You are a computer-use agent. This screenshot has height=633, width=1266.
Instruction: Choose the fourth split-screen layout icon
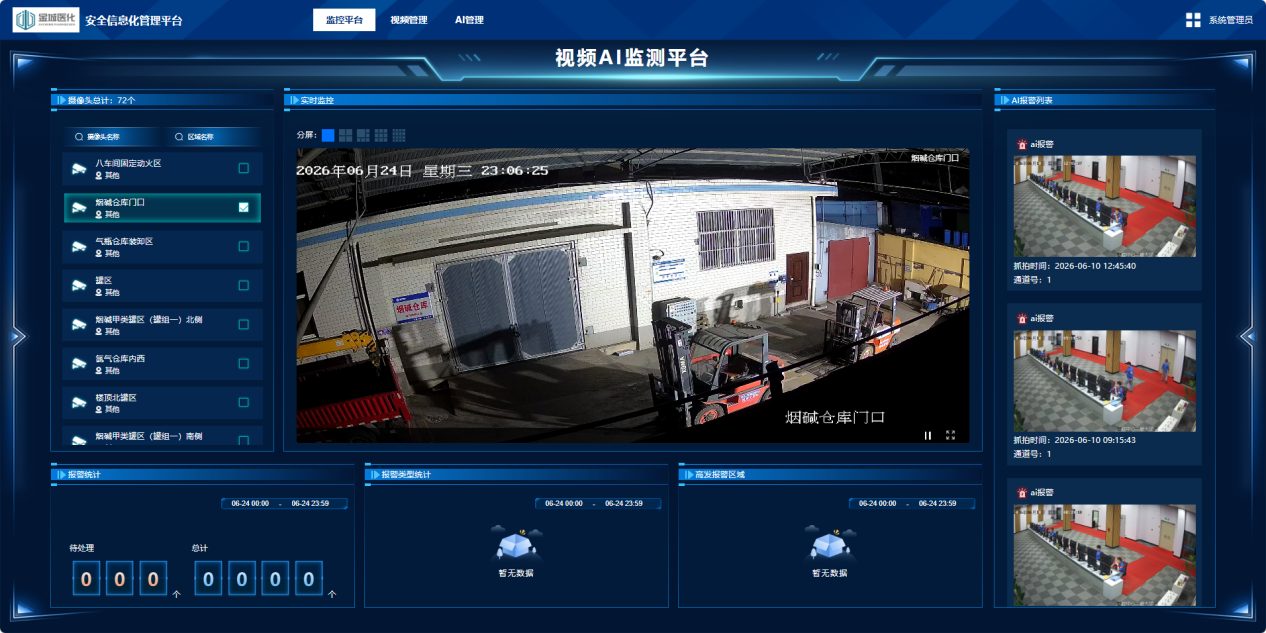click(x=381, y=135)
